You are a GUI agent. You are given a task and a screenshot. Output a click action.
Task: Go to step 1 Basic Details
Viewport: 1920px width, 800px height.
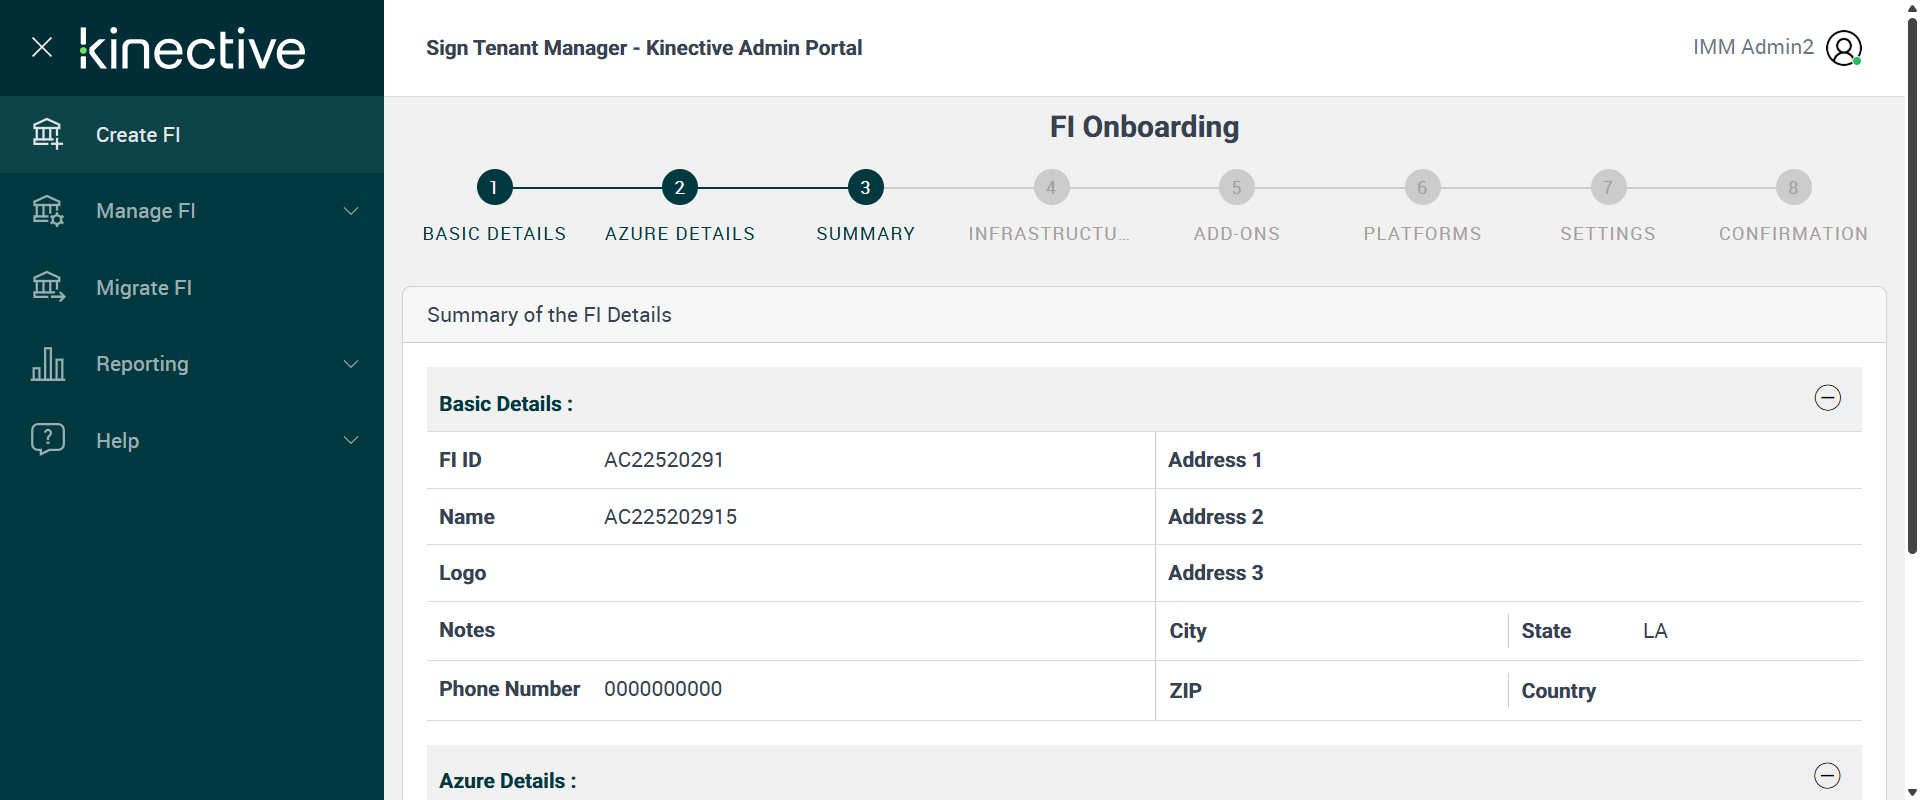coord(494,187)
